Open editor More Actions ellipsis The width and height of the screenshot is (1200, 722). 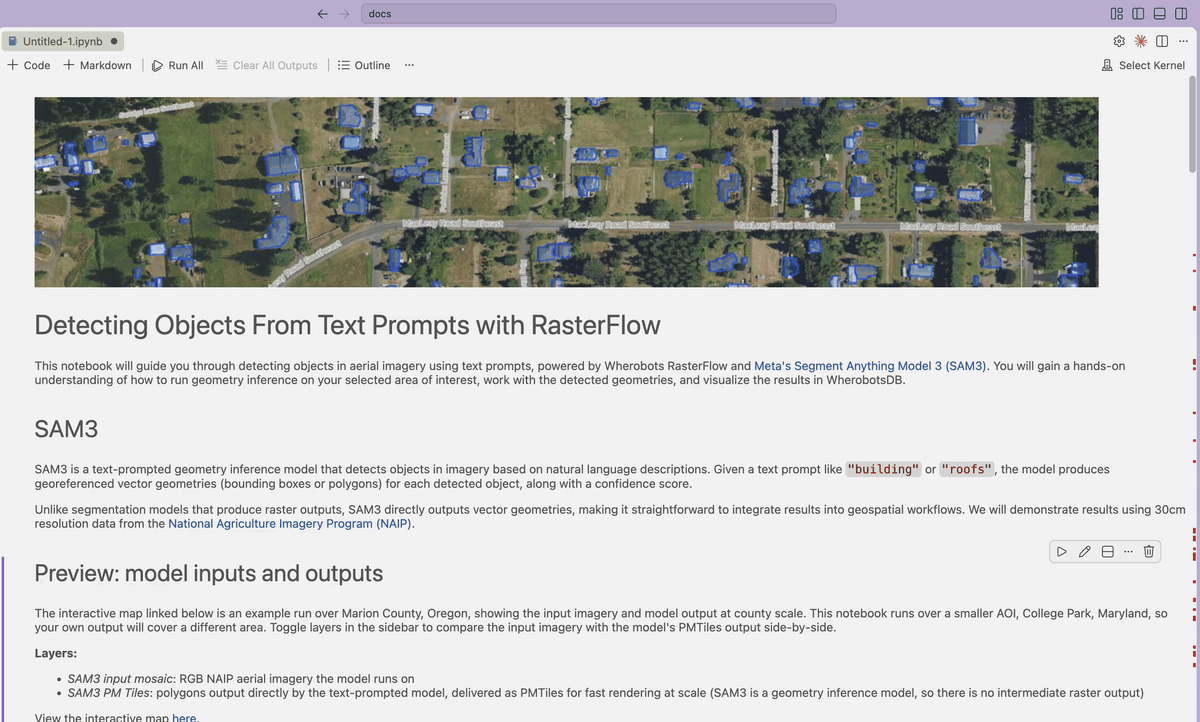1183,41
